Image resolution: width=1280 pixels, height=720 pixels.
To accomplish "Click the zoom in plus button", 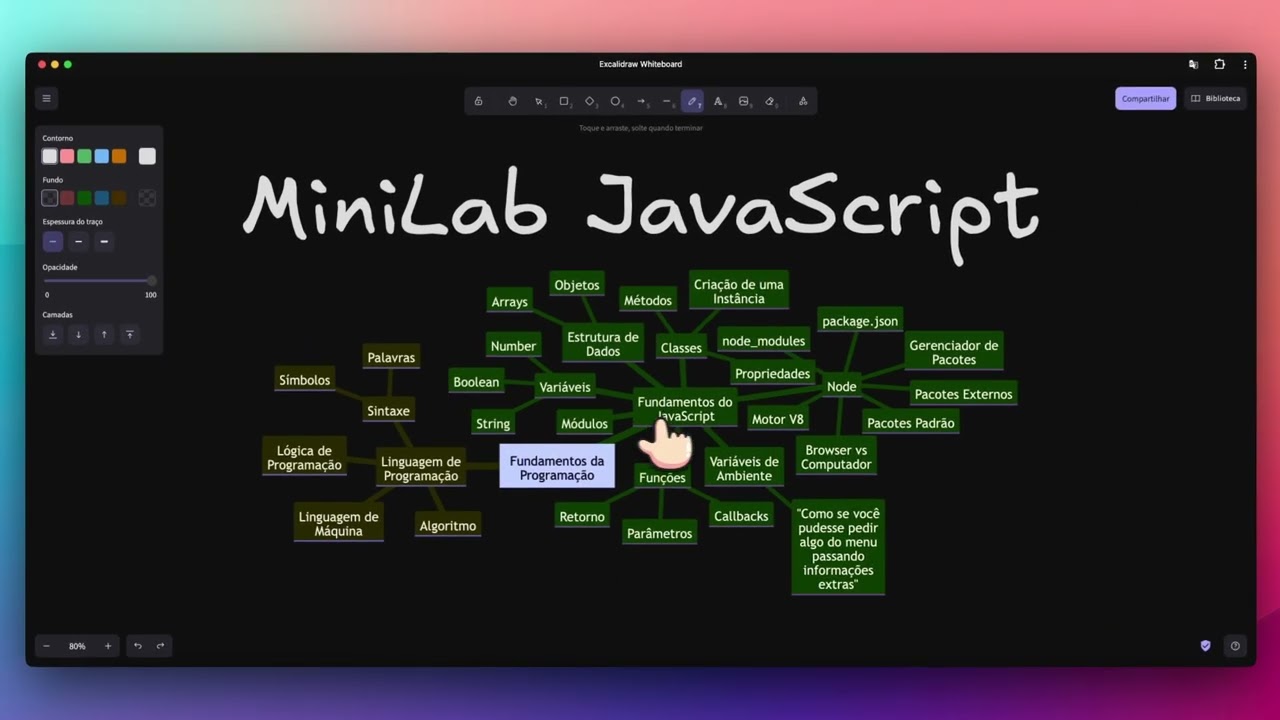I will 108,646.
